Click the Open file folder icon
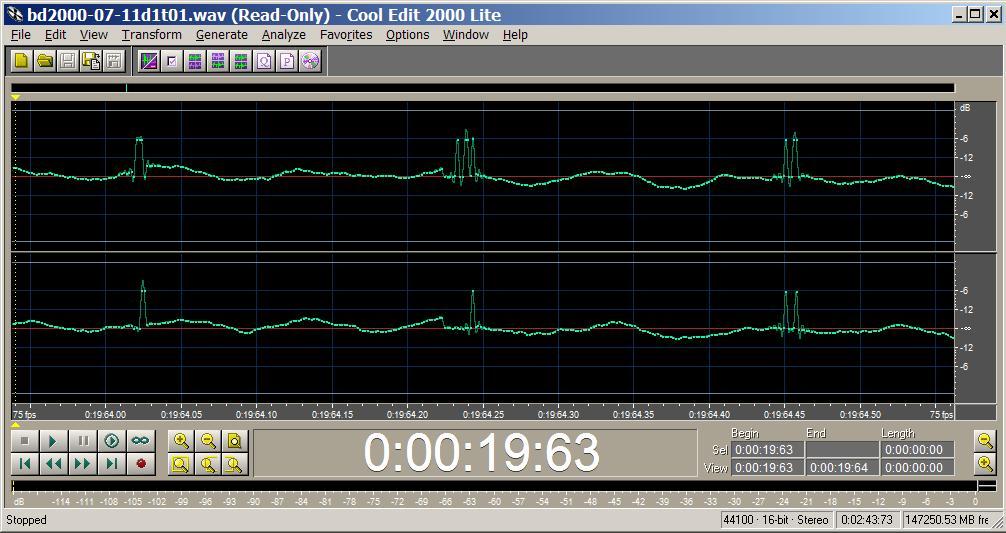Image resolution: width=1006 pixels, height=533 pixels. pyautogui.click(x=44, y=61)
